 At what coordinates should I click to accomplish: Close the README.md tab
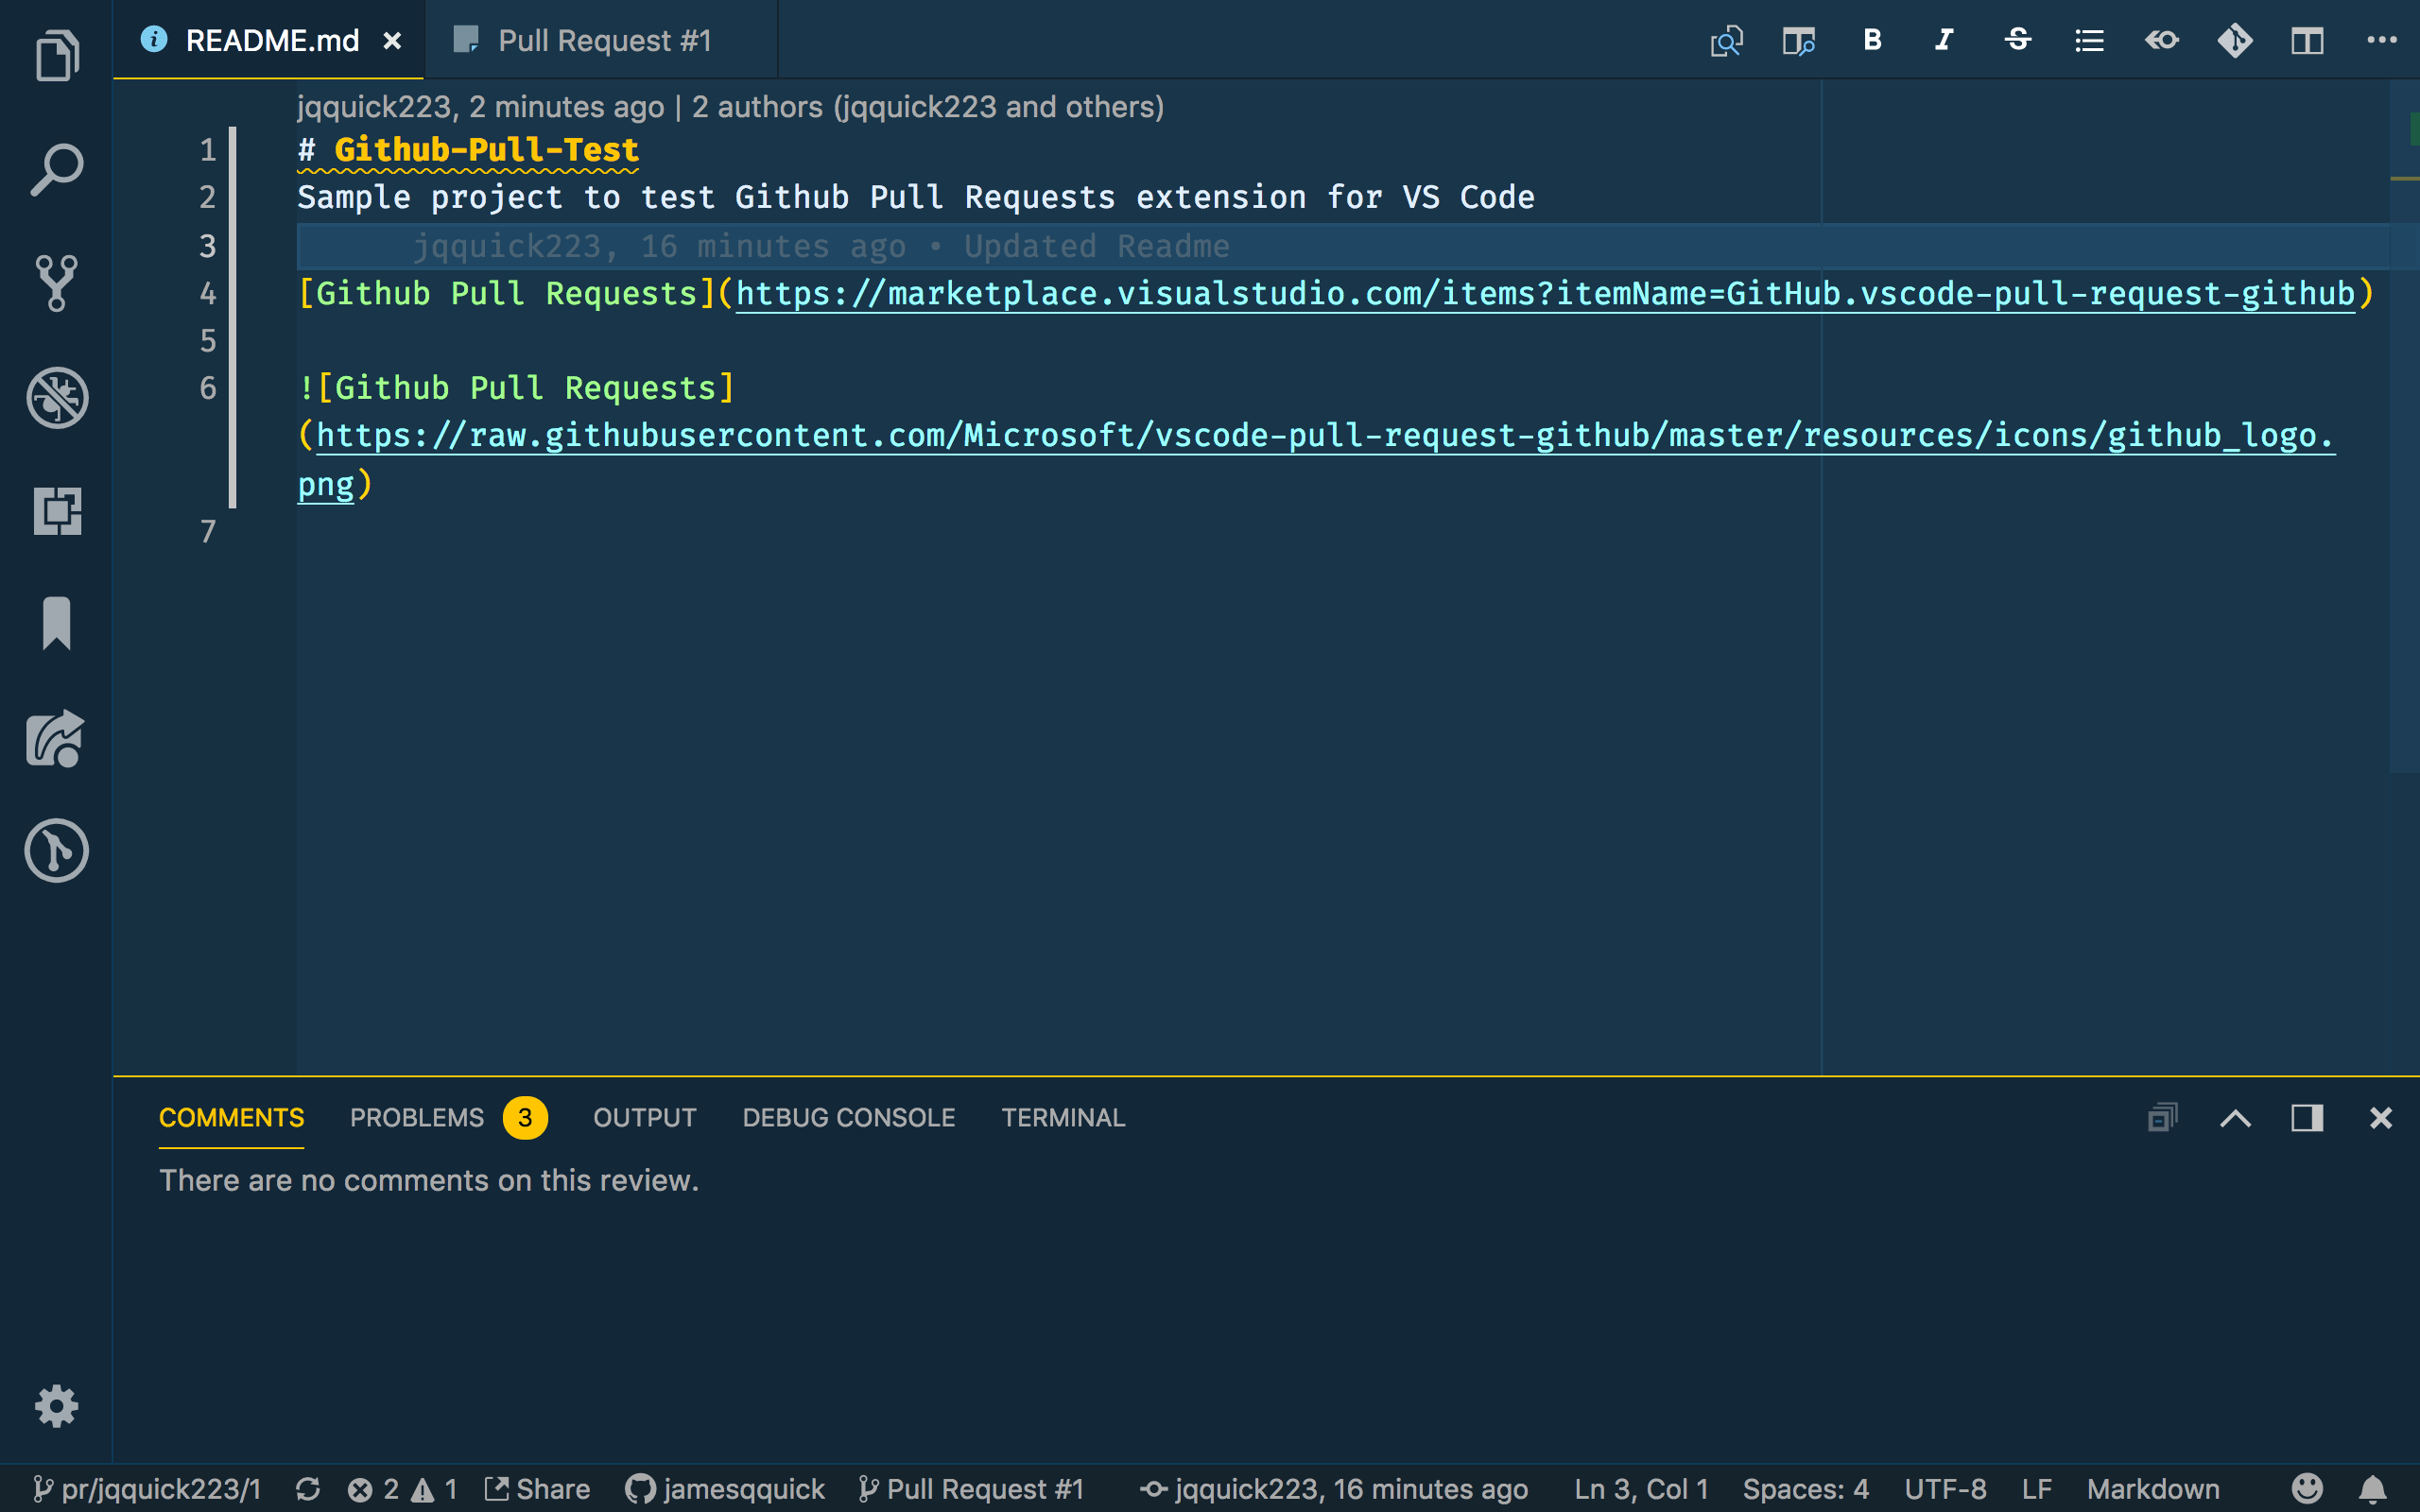pyautogui.click(x=392, y=41)
